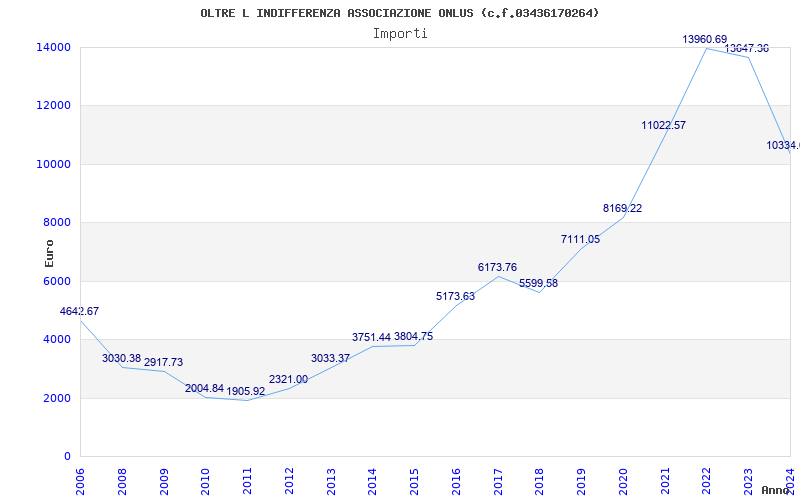Click the Importi subtitle
800x500 pixels.
(400, 34)
